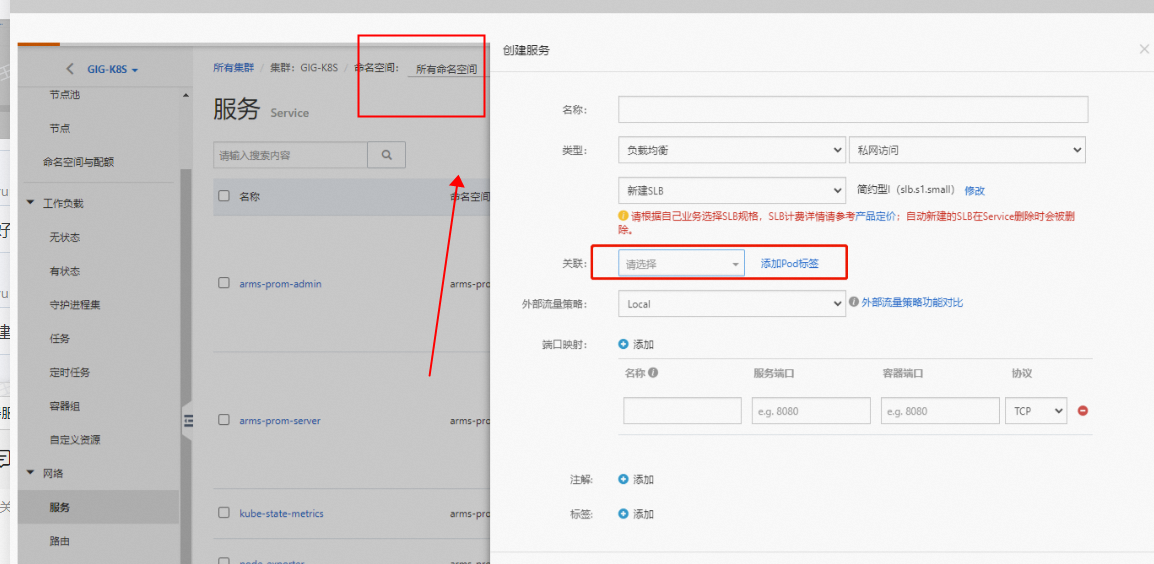The width and height of the screenshot is (1154, 564).
Task: Click the external traffic policy help icon
Action: tap(854, 302)
